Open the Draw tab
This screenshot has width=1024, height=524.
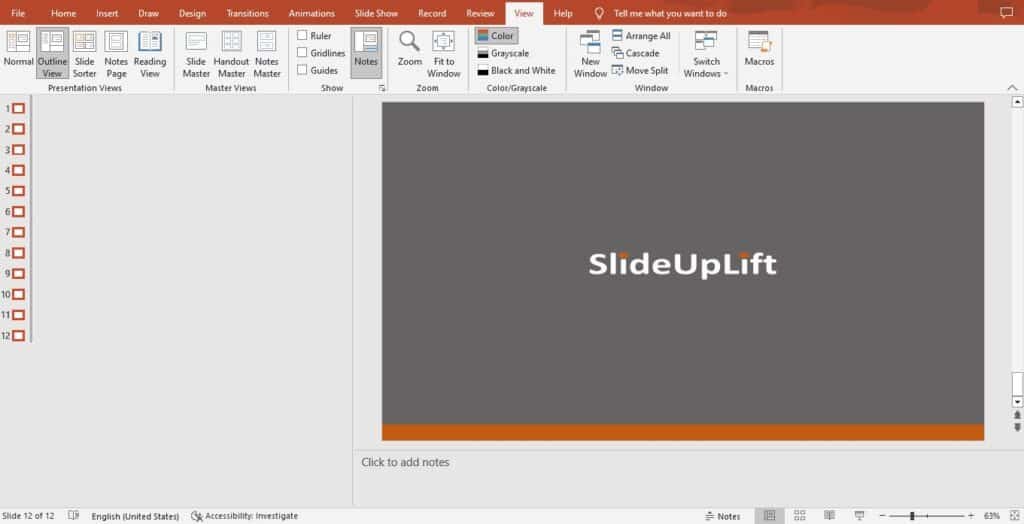point(148,13)
